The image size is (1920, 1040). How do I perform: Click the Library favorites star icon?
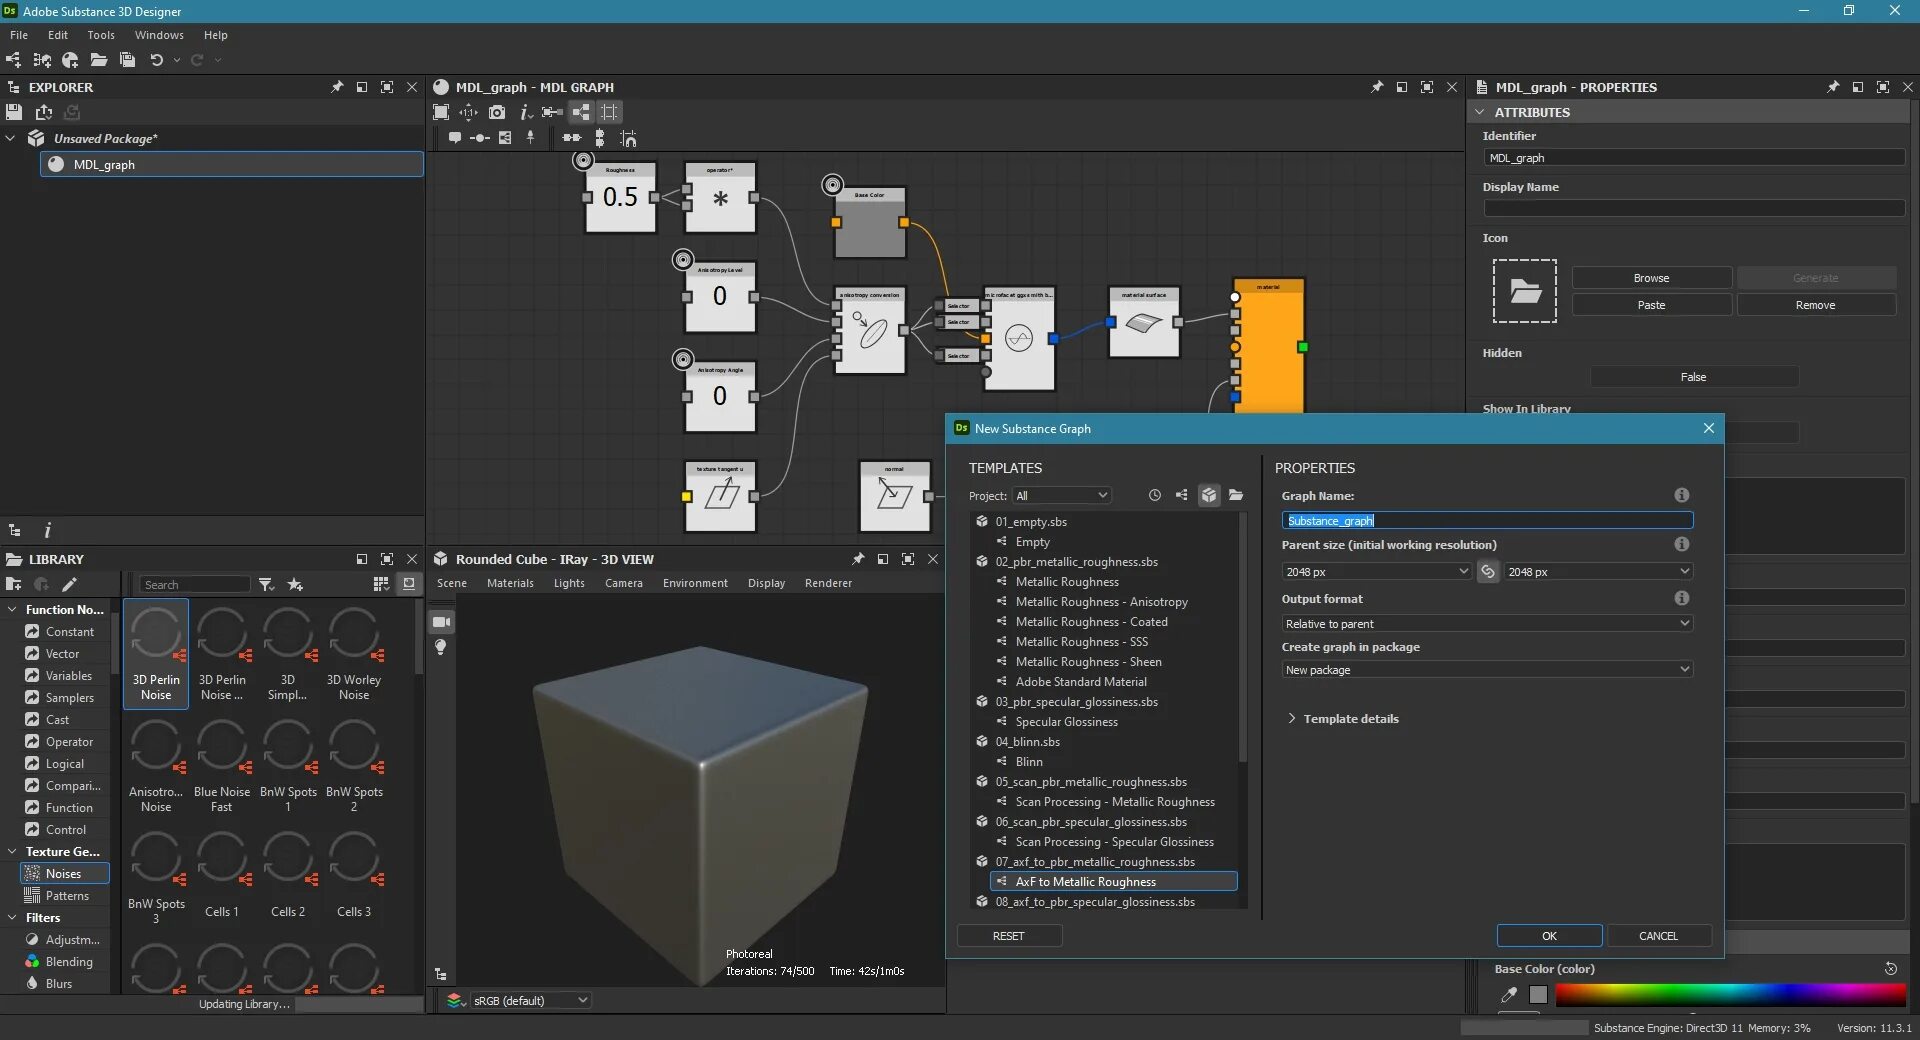(x=295, y=584)
